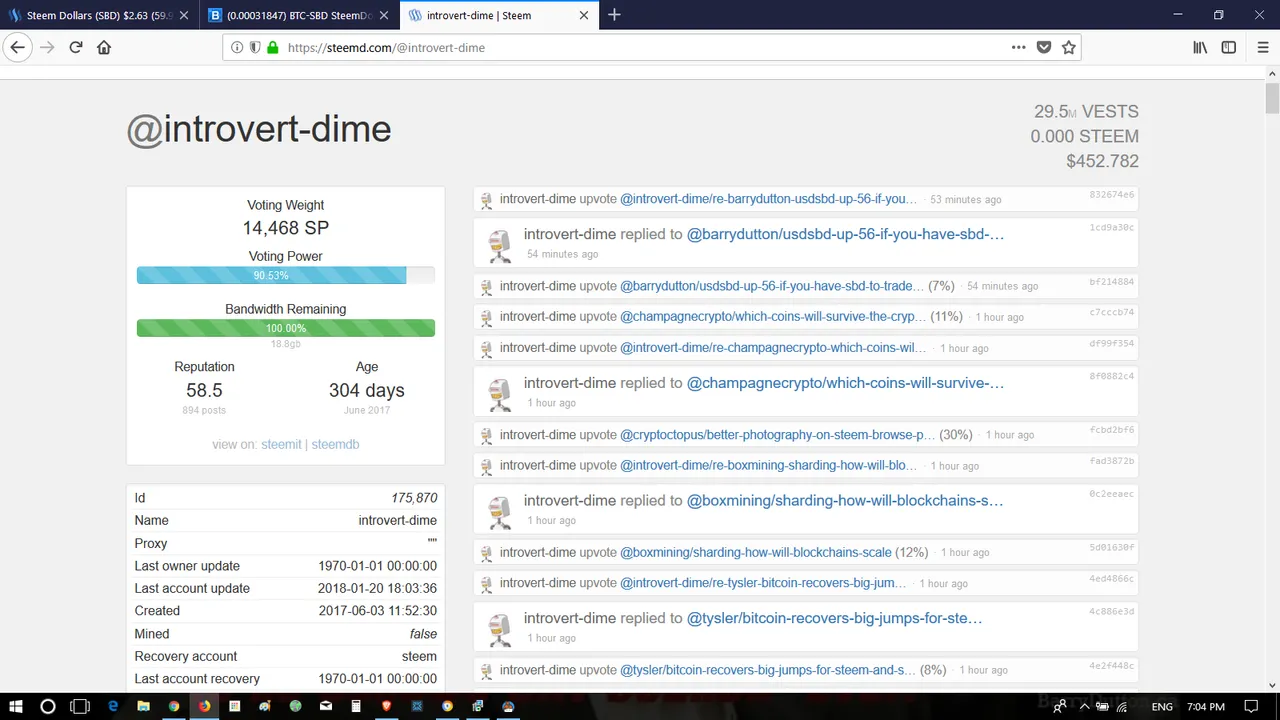The height and width of the screenshot is (720, 1280).
Task: Bookmark this page with the star icon
Action: 1068,47
